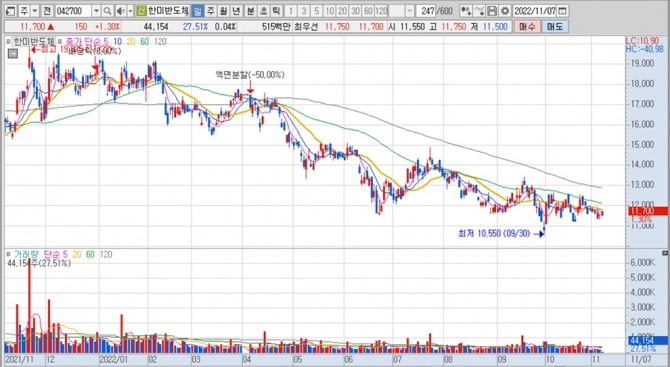Click the window layout icon at toolbar start
The height and width of the screenshot is (367, 670).
click(10, 11)
